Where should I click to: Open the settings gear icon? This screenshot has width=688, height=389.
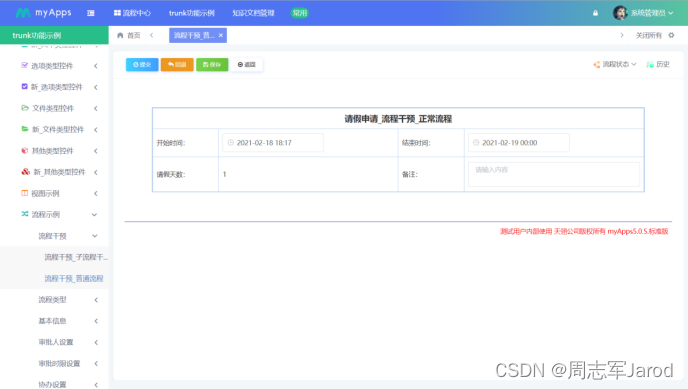671,36
